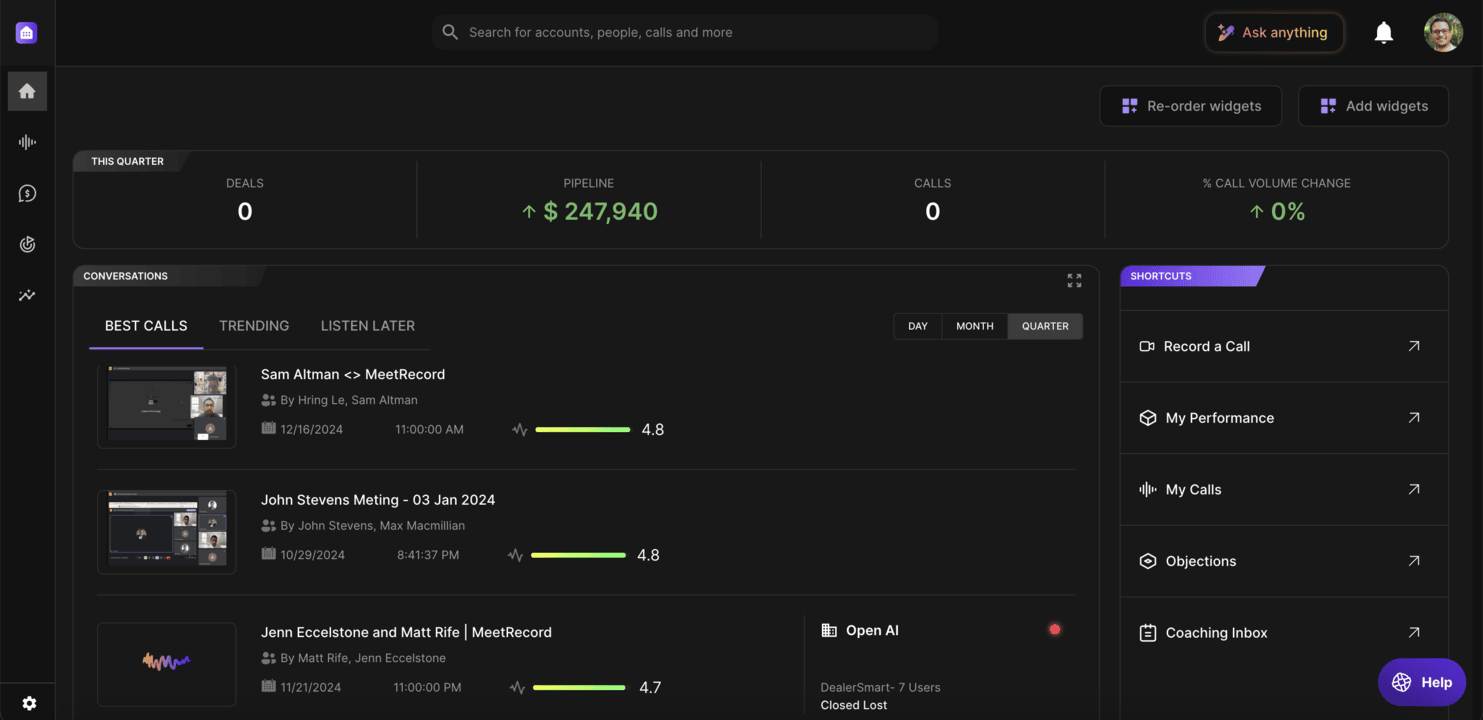Open the Objections shortcut arrow

(x=1413, y=561)
